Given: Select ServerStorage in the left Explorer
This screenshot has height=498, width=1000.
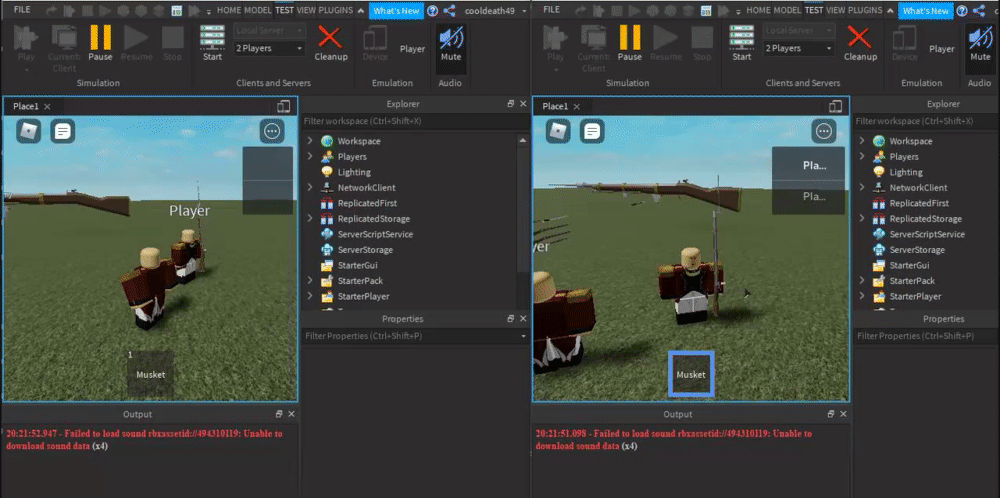Looking at the screenshot, I should coord(365,250).
